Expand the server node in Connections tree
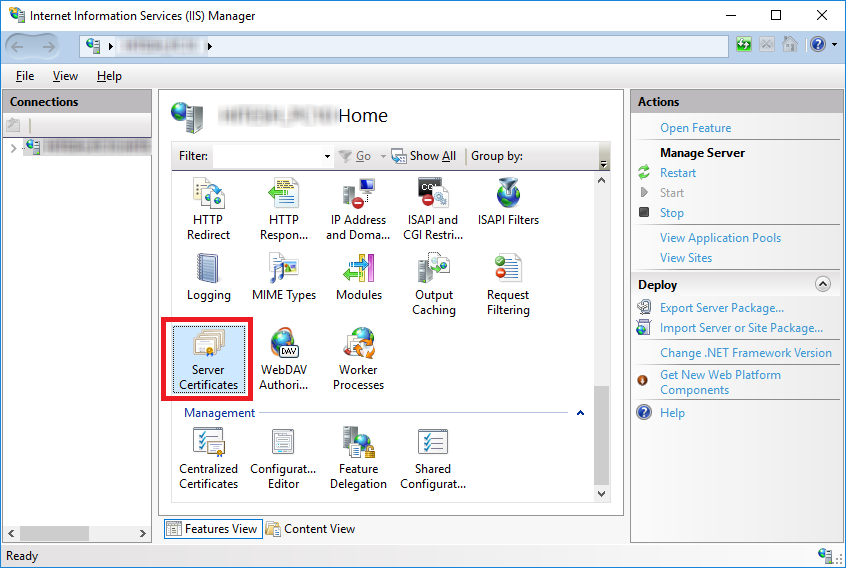Image resolution: width=846 pixels, height=568 pixels. click(13, 147)
